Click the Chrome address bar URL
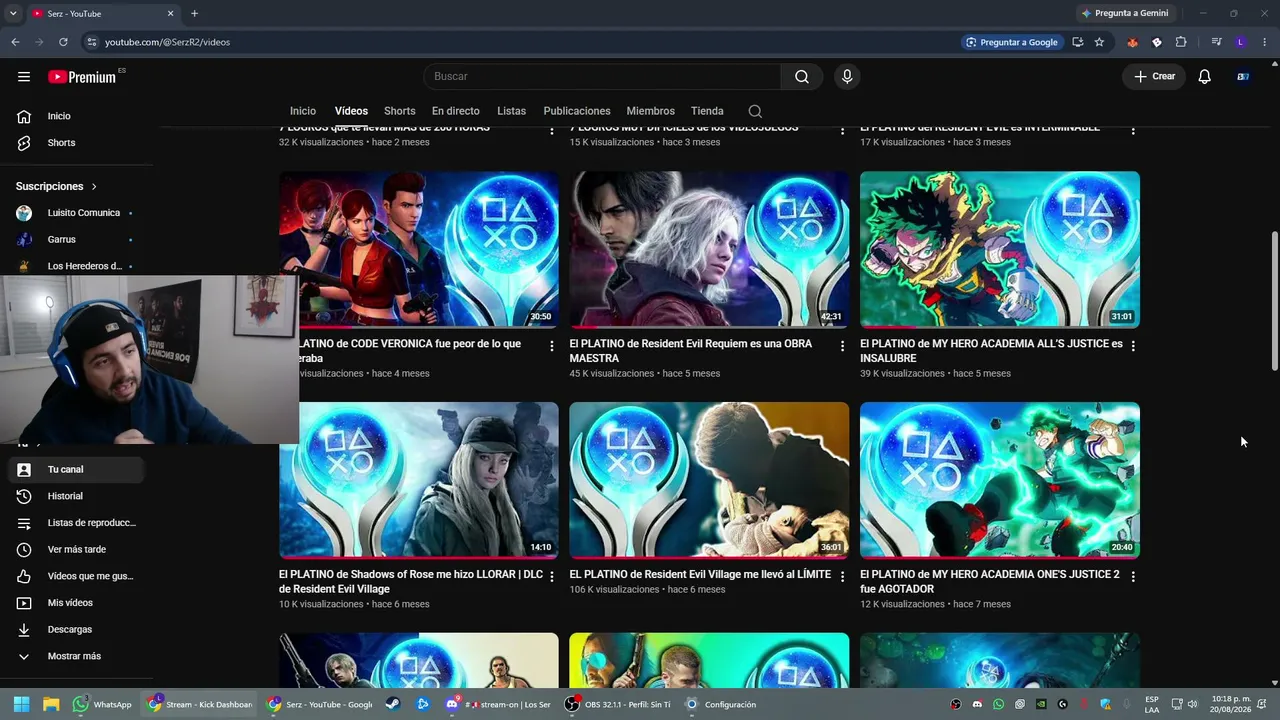Viewport: 1280px width, 720px height. (x=167, y=42)
